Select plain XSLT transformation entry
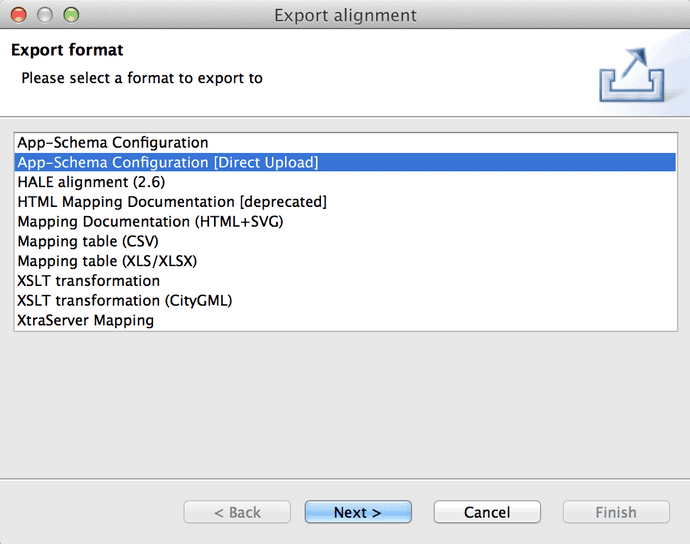690x544 pixels. [x=345, y=281]
